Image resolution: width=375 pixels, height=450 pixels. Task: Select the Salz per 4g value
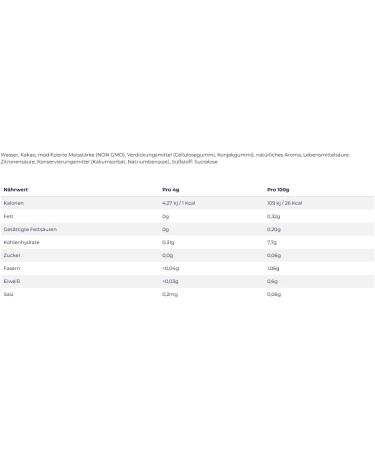pyautogui.click(x=170, y=294)
